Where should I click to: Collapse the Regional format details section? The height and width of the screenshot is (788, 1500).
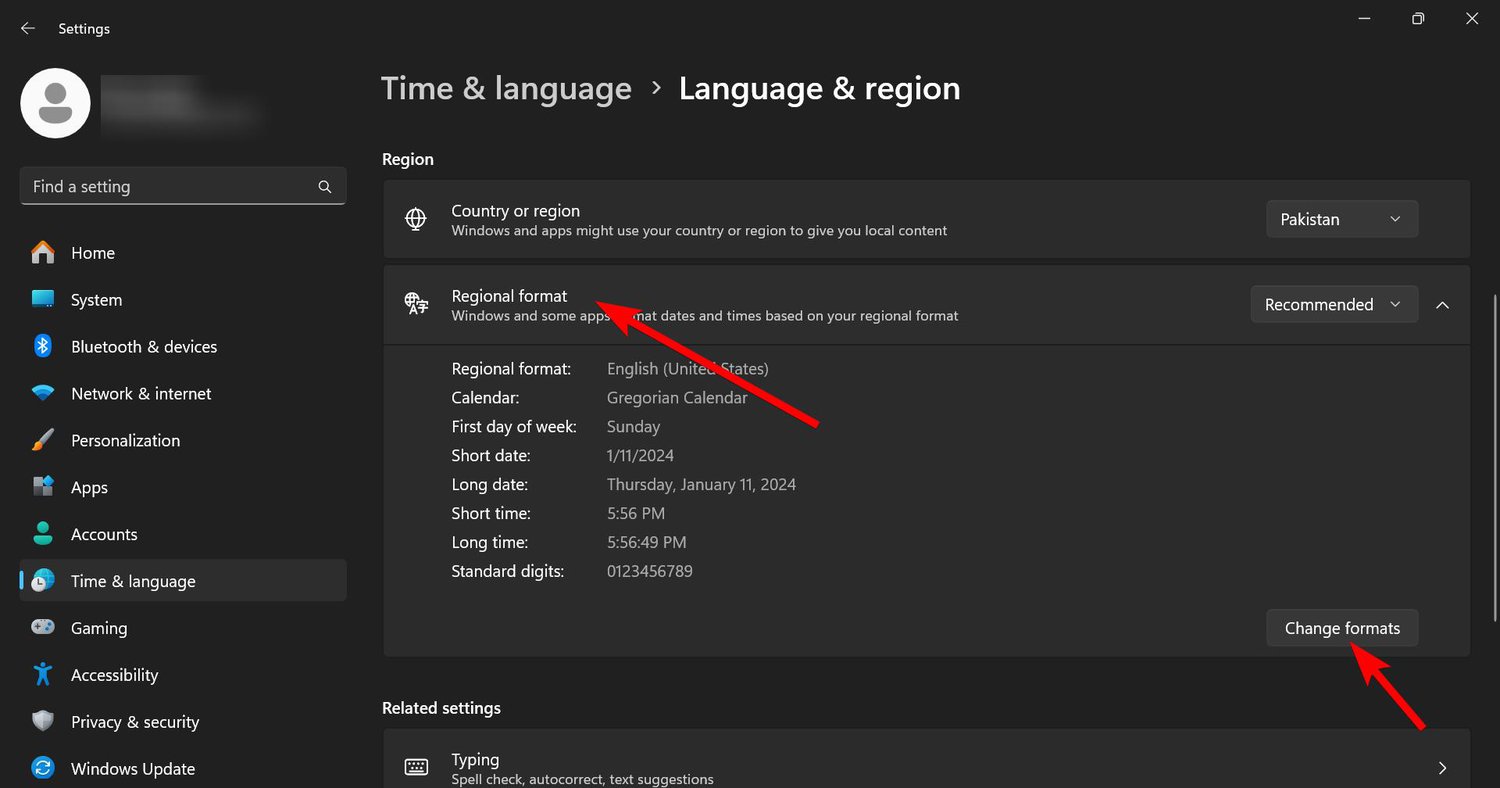click(x=1442, y=305)
